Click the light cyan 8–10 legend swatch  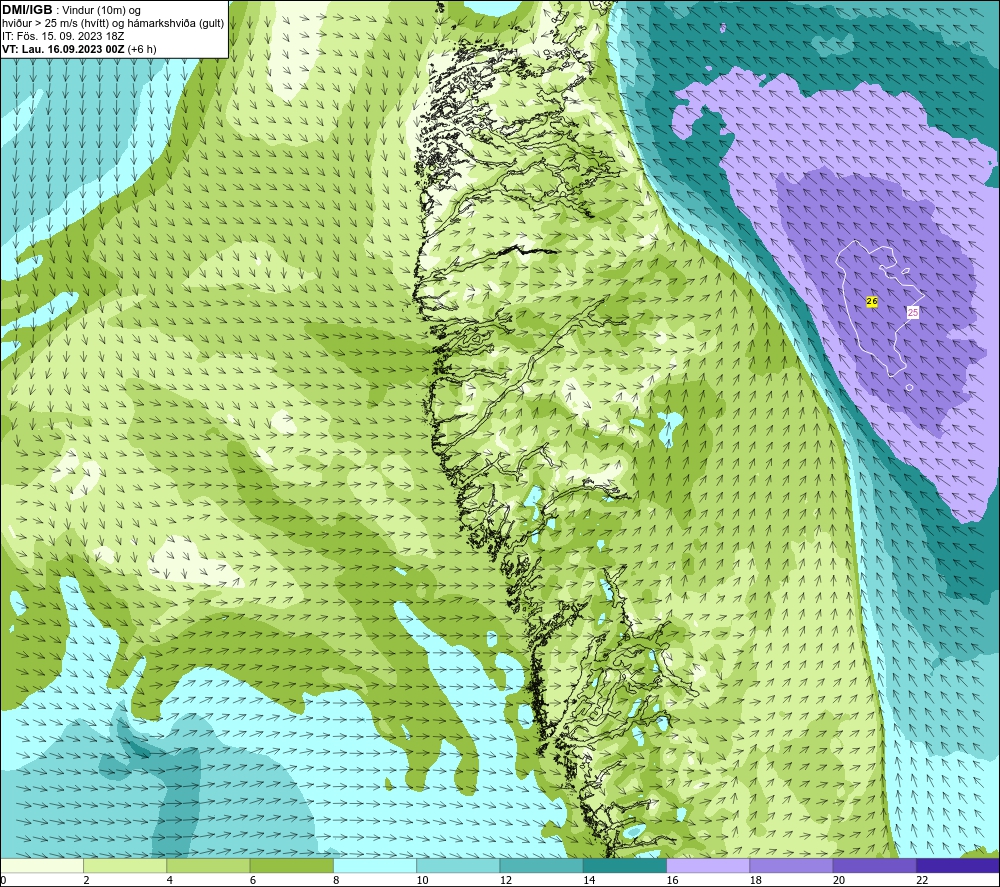pos(375,866)
